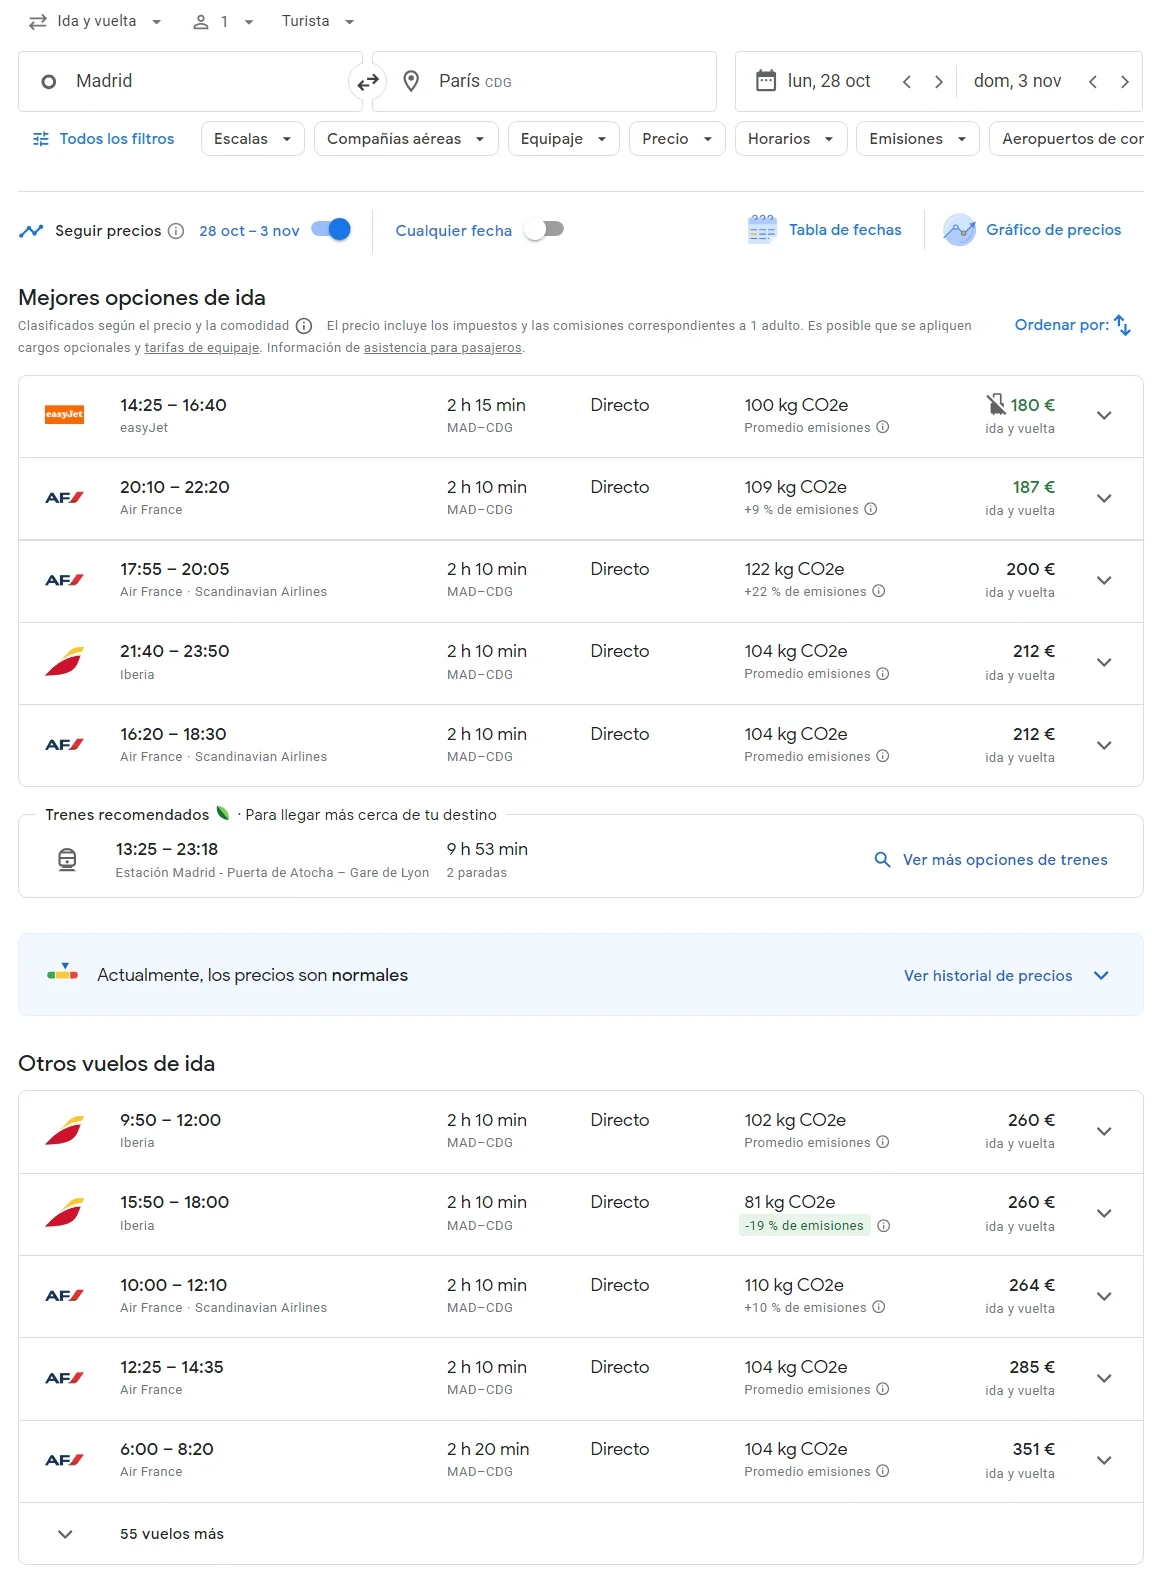Expand the easyJet 14:25 flight details

[1104, 416]
